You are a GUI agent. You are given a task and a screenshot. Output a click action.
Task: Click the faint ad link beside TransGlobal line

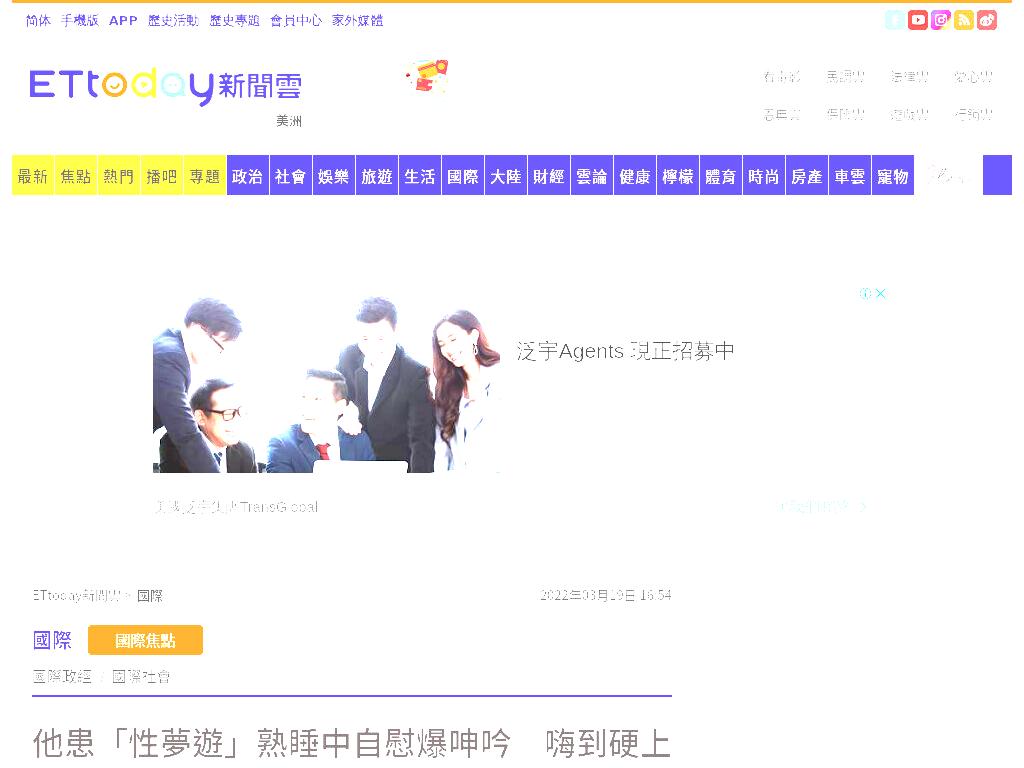827,505
